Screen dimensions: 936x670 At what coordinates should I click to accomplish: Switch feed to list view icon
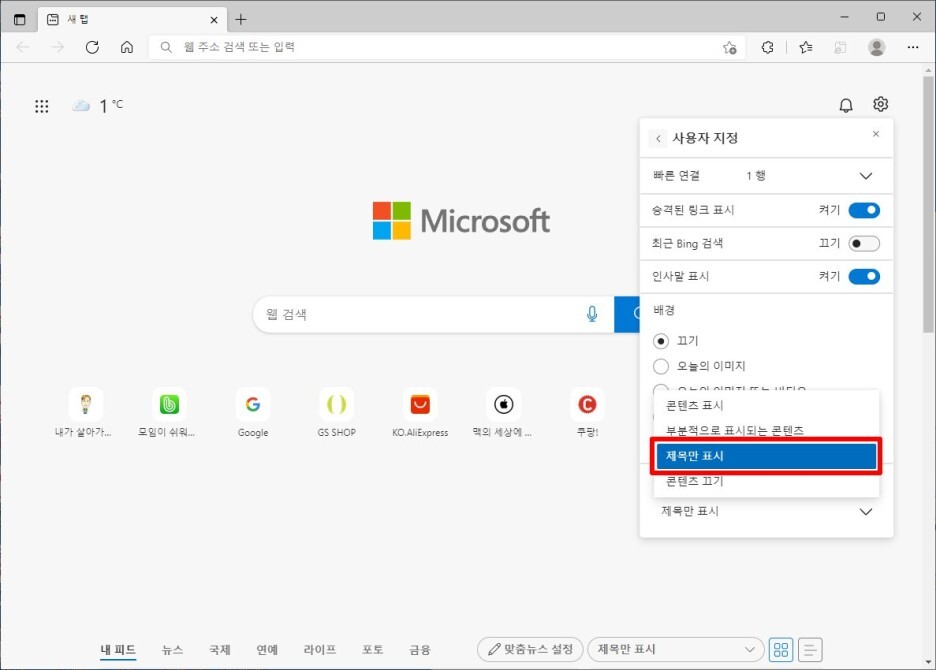pos(810,650)
